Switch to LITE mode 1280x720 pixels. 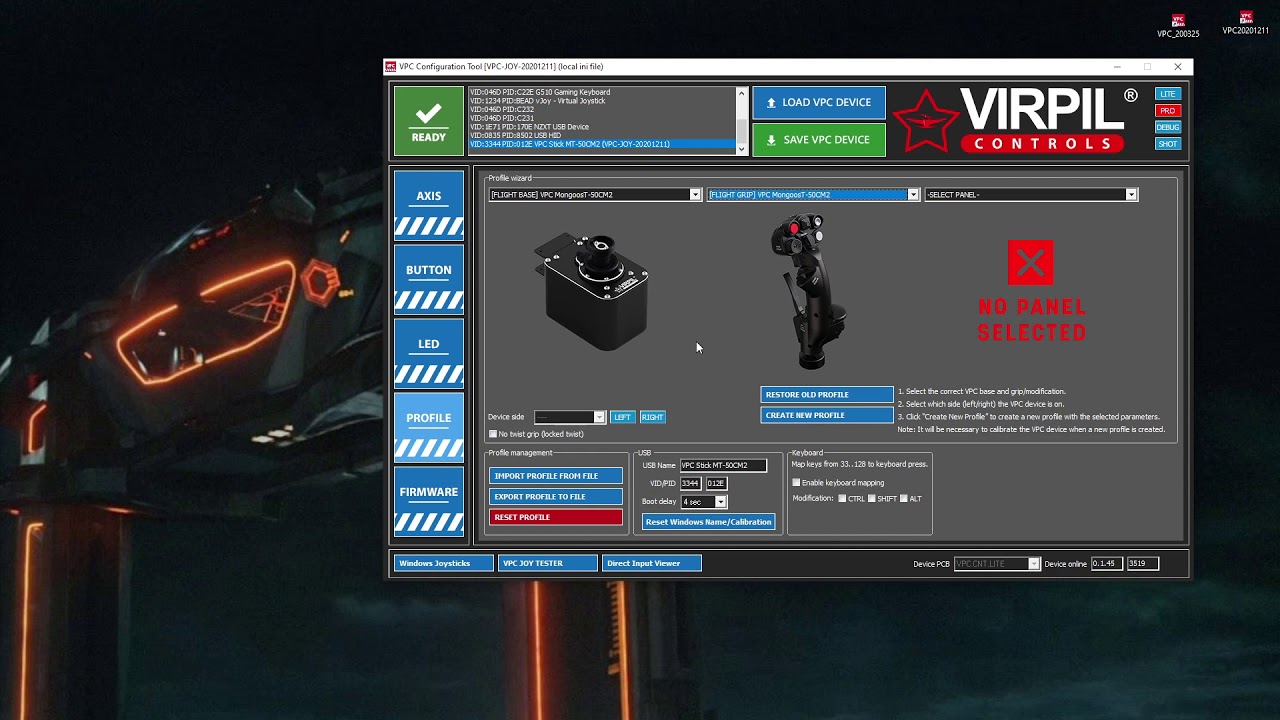tap(1167, 94)
